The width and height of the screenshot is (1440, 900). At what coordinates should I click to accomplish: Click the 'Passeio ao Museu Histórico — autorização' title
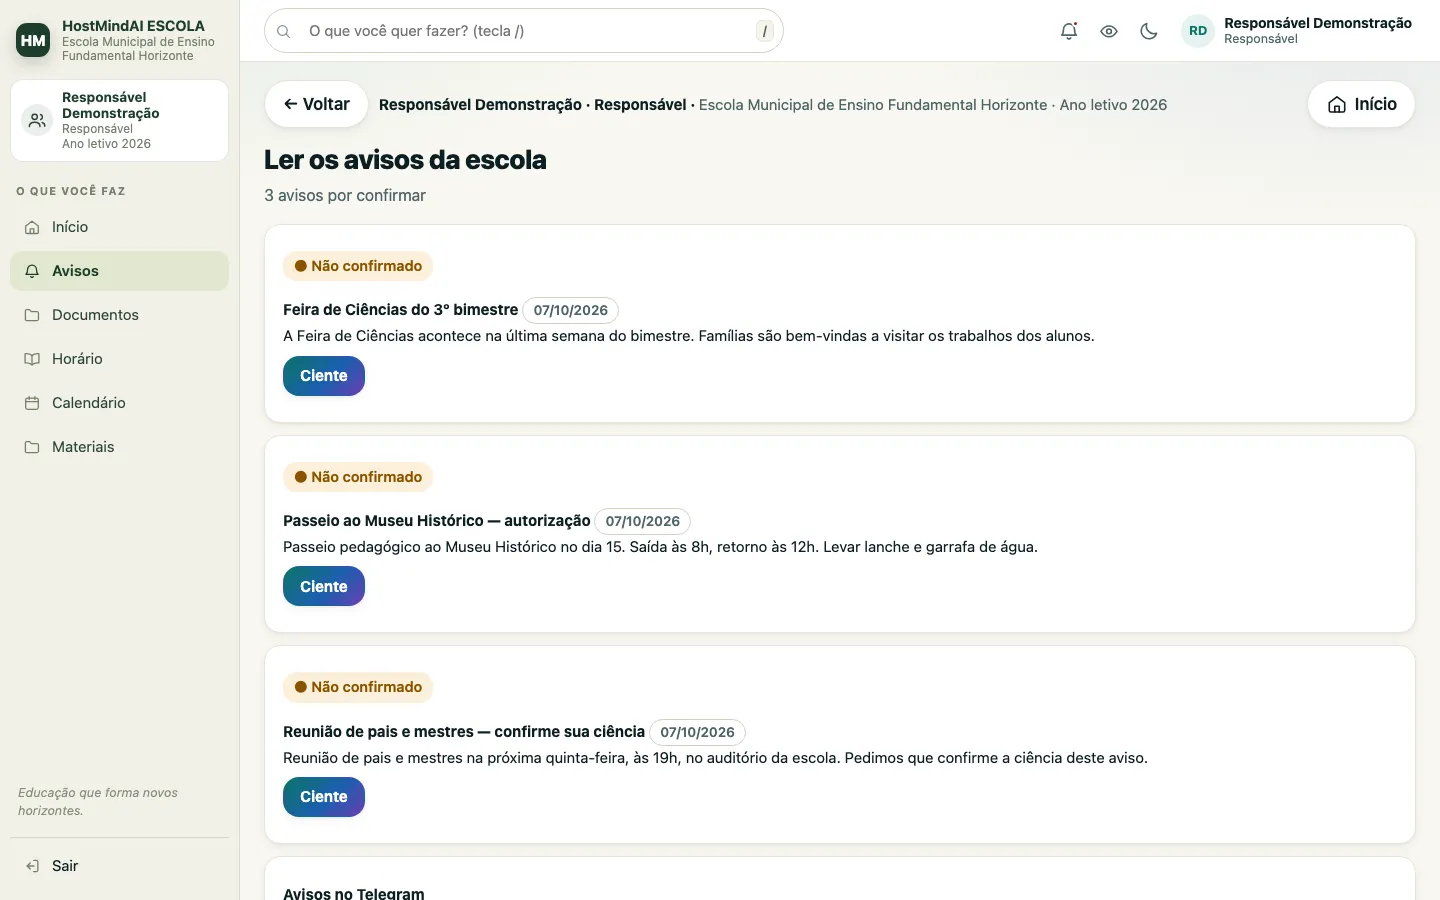click(x=437, y=521)
